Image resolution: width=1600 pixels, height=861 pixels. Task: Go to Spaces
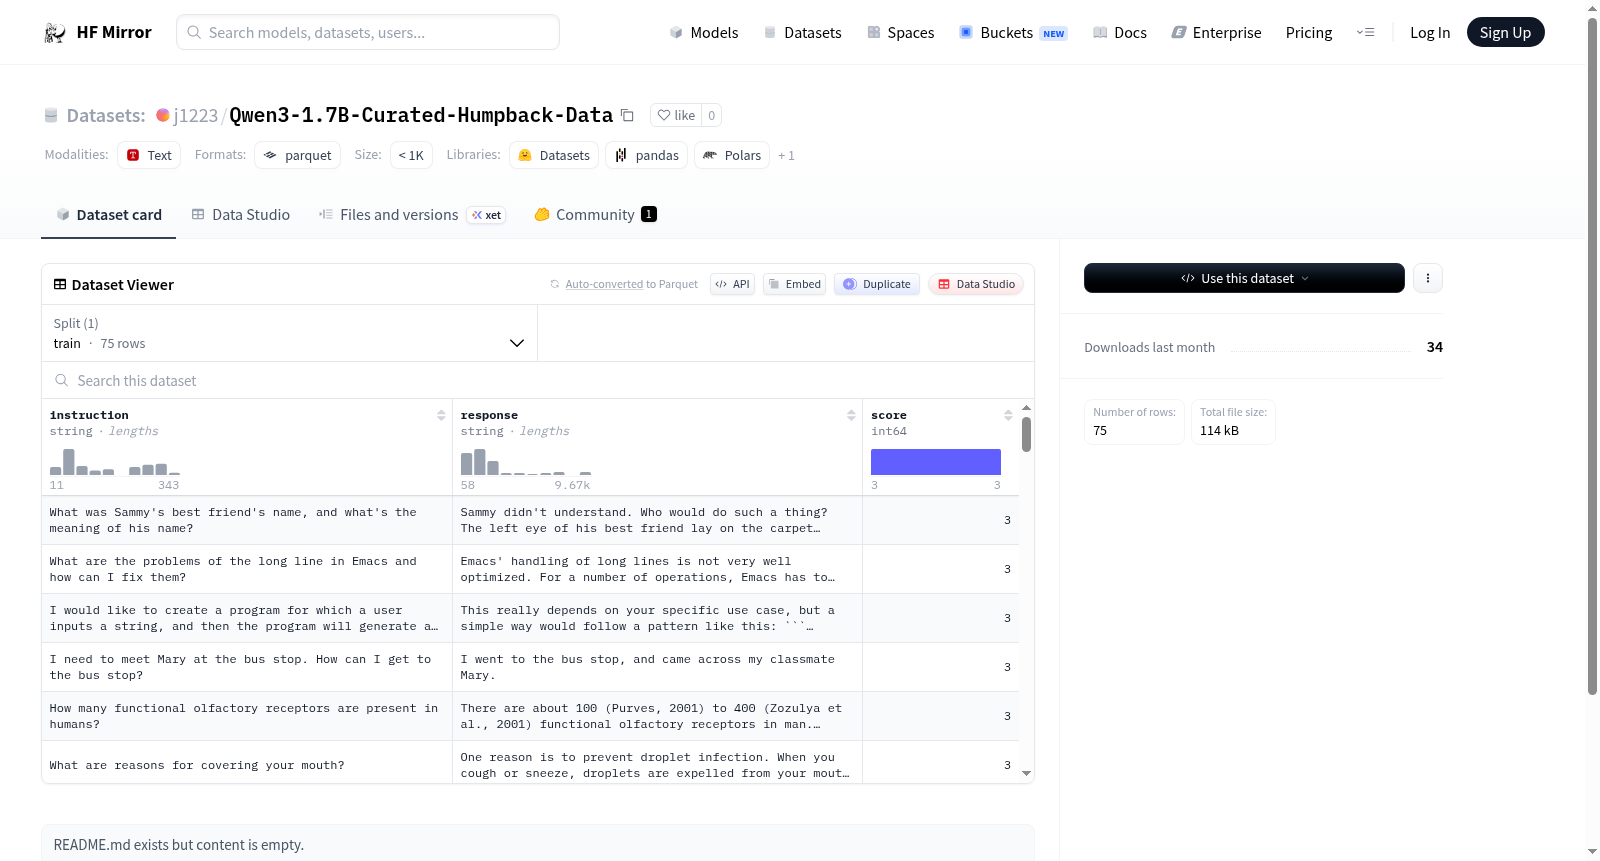click(901, 33)
